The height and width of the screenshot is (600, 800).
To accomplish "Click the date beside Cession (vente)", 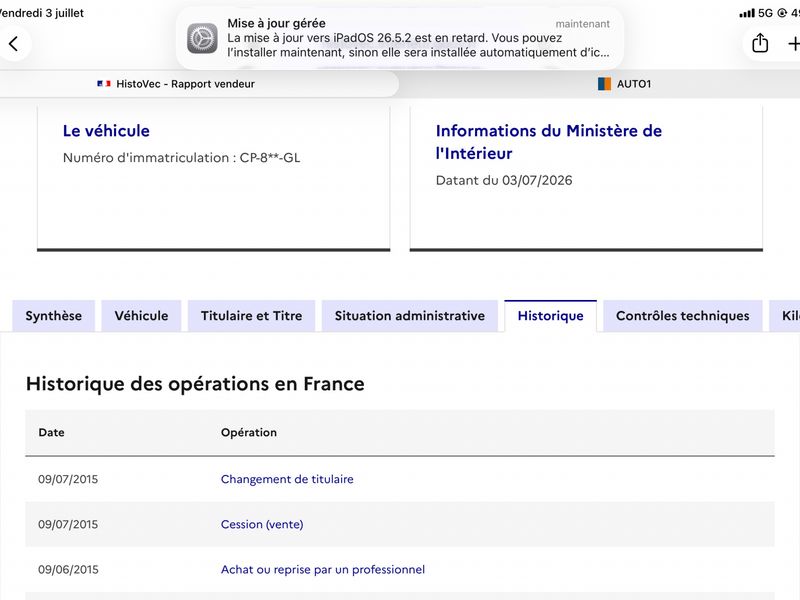I will click(68, 524).
